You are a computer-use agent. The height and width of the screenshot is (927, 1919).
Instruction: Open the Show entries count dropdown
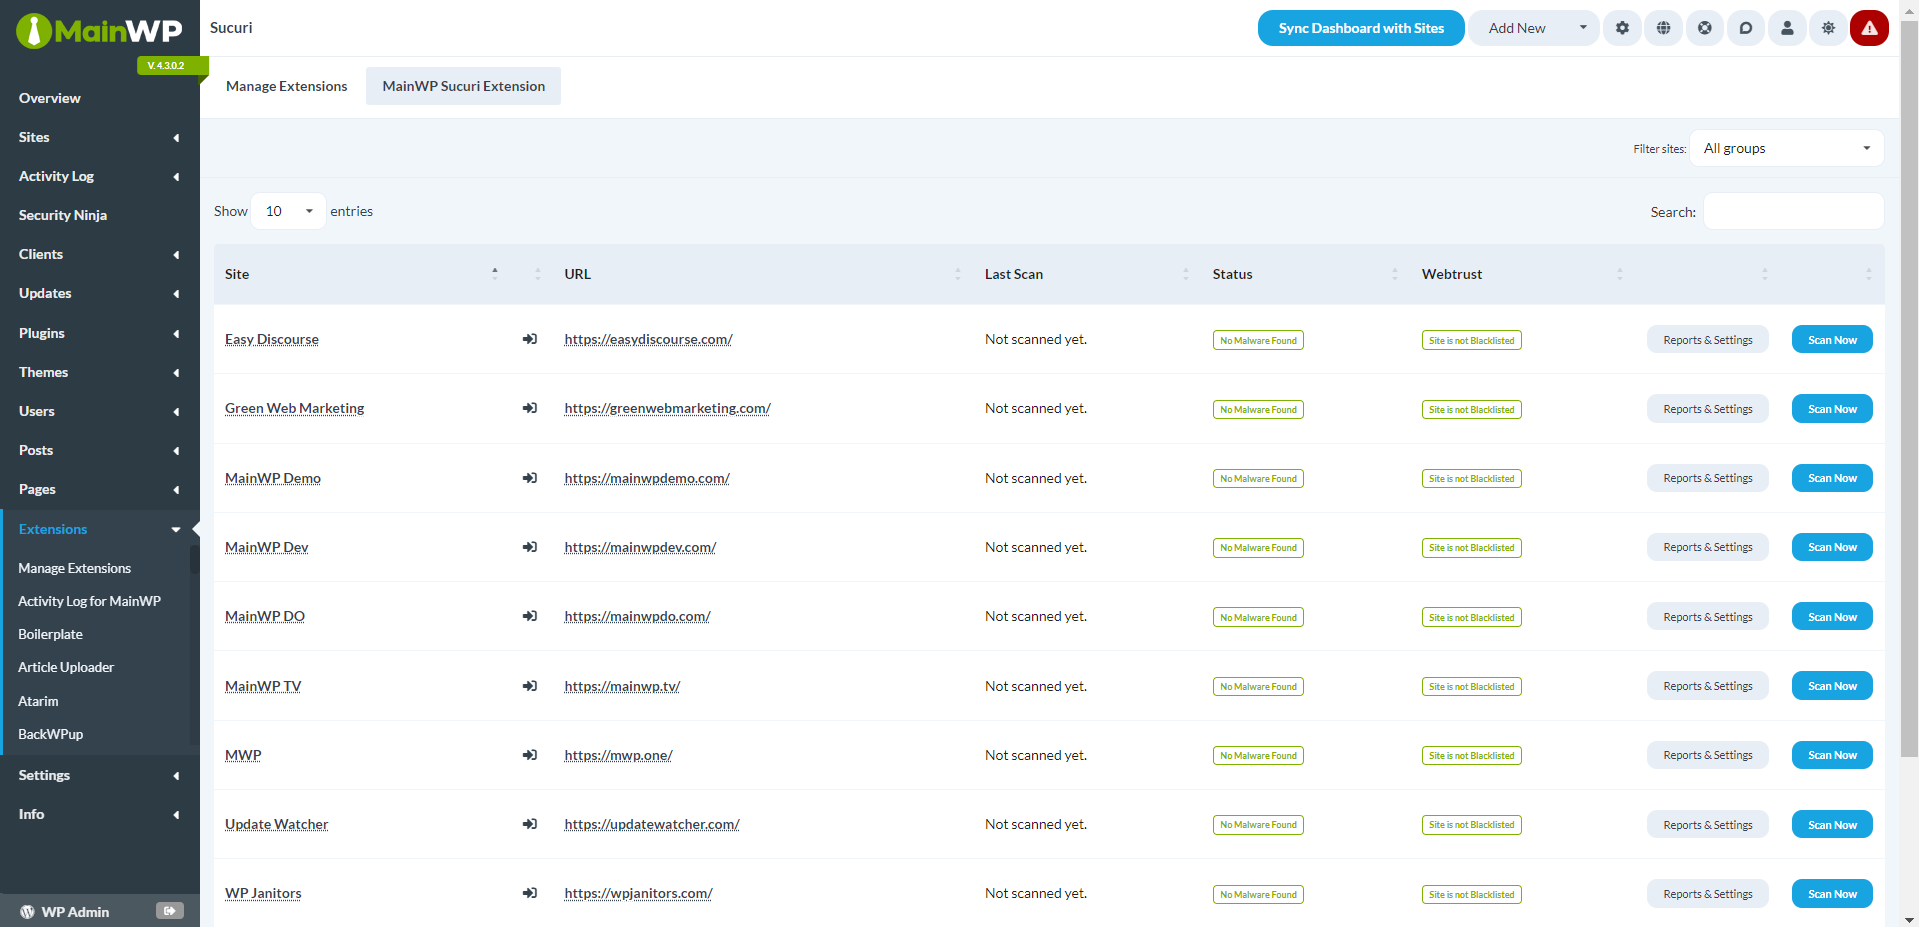289,211
